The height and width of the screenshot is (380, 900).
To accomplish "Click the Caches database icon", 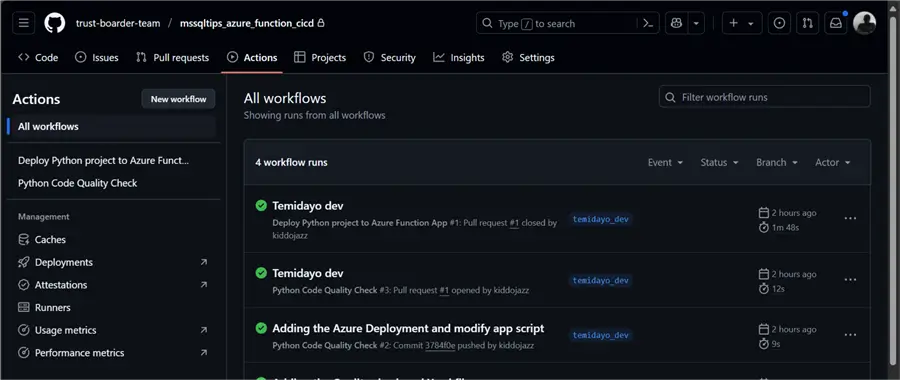I will pos(24,239).
